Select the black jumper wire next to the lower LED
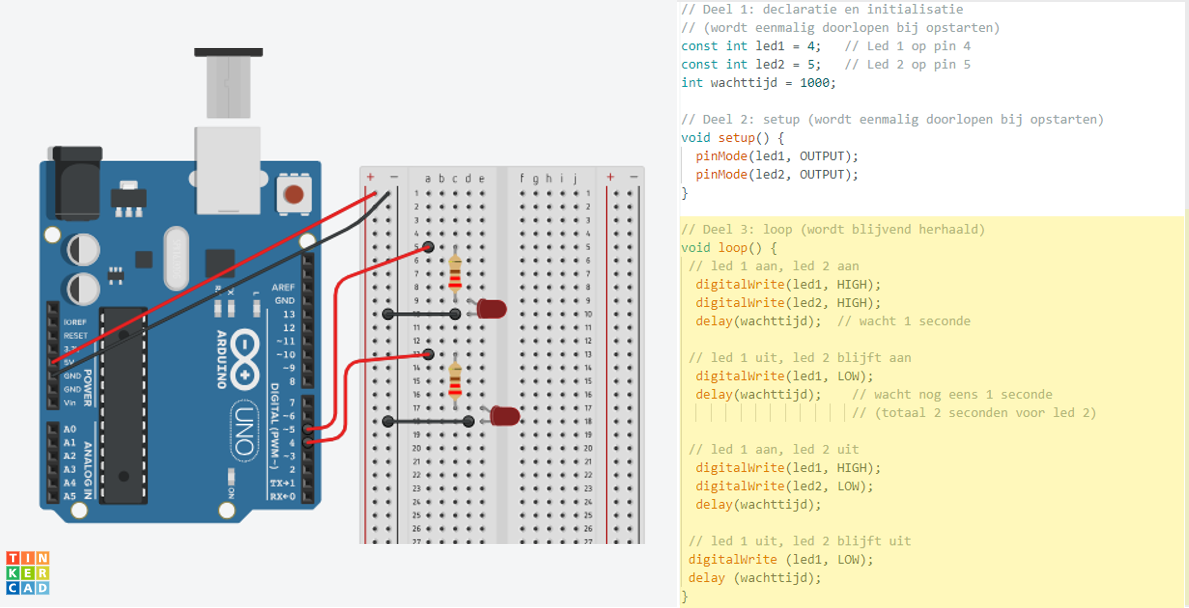This screenshot has width=1189, height=608. click(428, 422)
